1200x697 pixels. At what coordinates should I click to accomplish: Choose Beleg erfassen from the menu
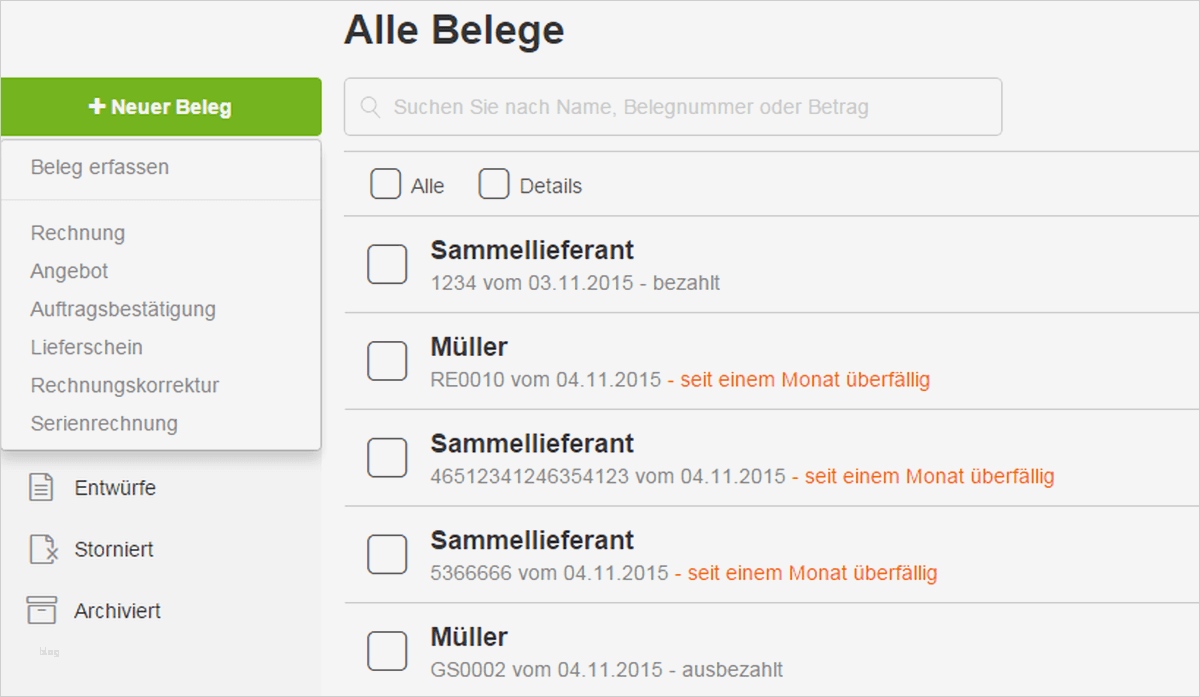tap(100, 167)
